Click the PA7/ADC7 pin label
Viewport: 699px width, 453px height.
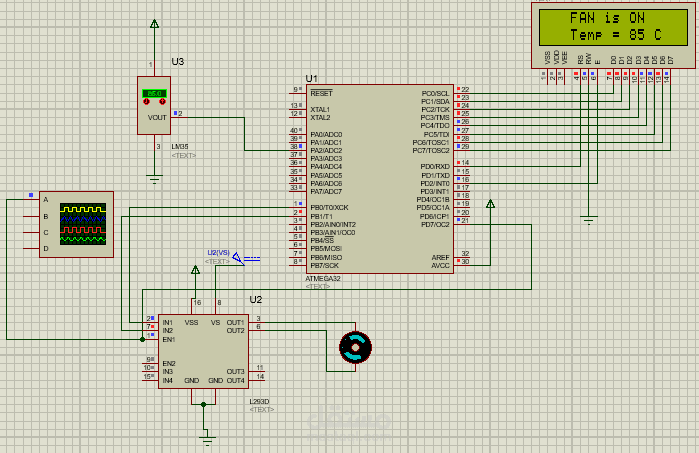(326, 192)
